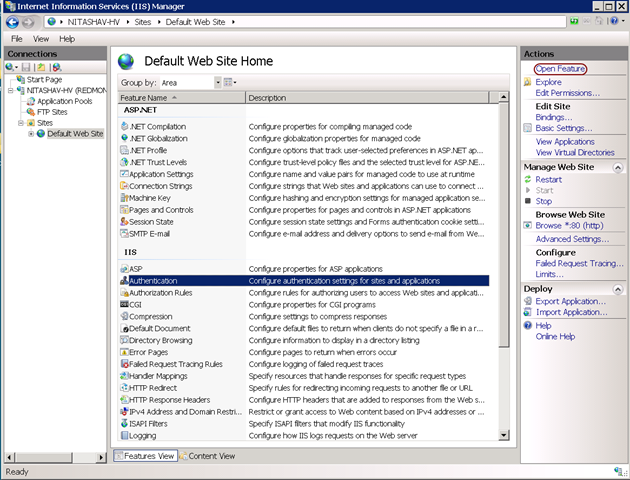
Task: Switch to Content View tab
Action: [x=207, y=456]
